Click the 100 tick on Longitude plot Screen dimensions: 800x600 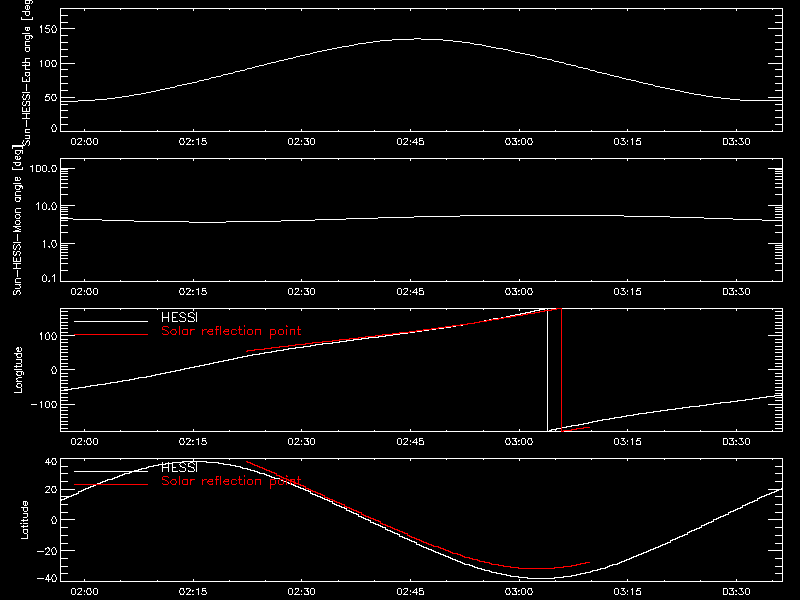click(48, 336)
